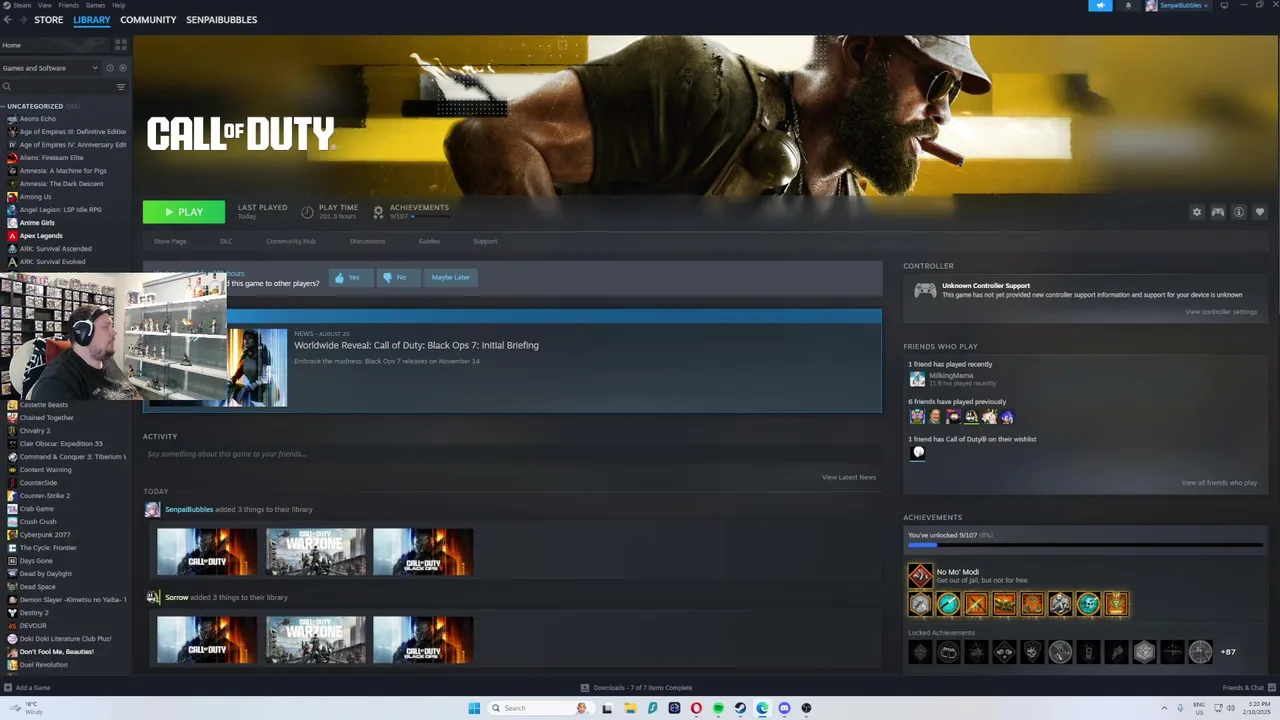Open the Games and Software dropdown
The image size is (1280, 720).
click(50, 68)
